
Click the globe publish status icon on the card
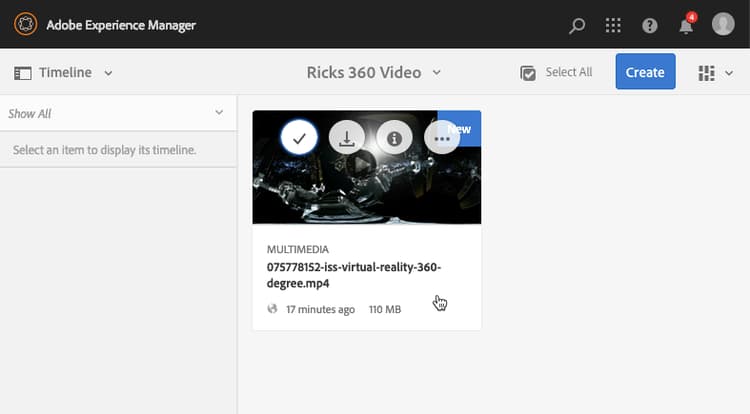click(272, 309)
